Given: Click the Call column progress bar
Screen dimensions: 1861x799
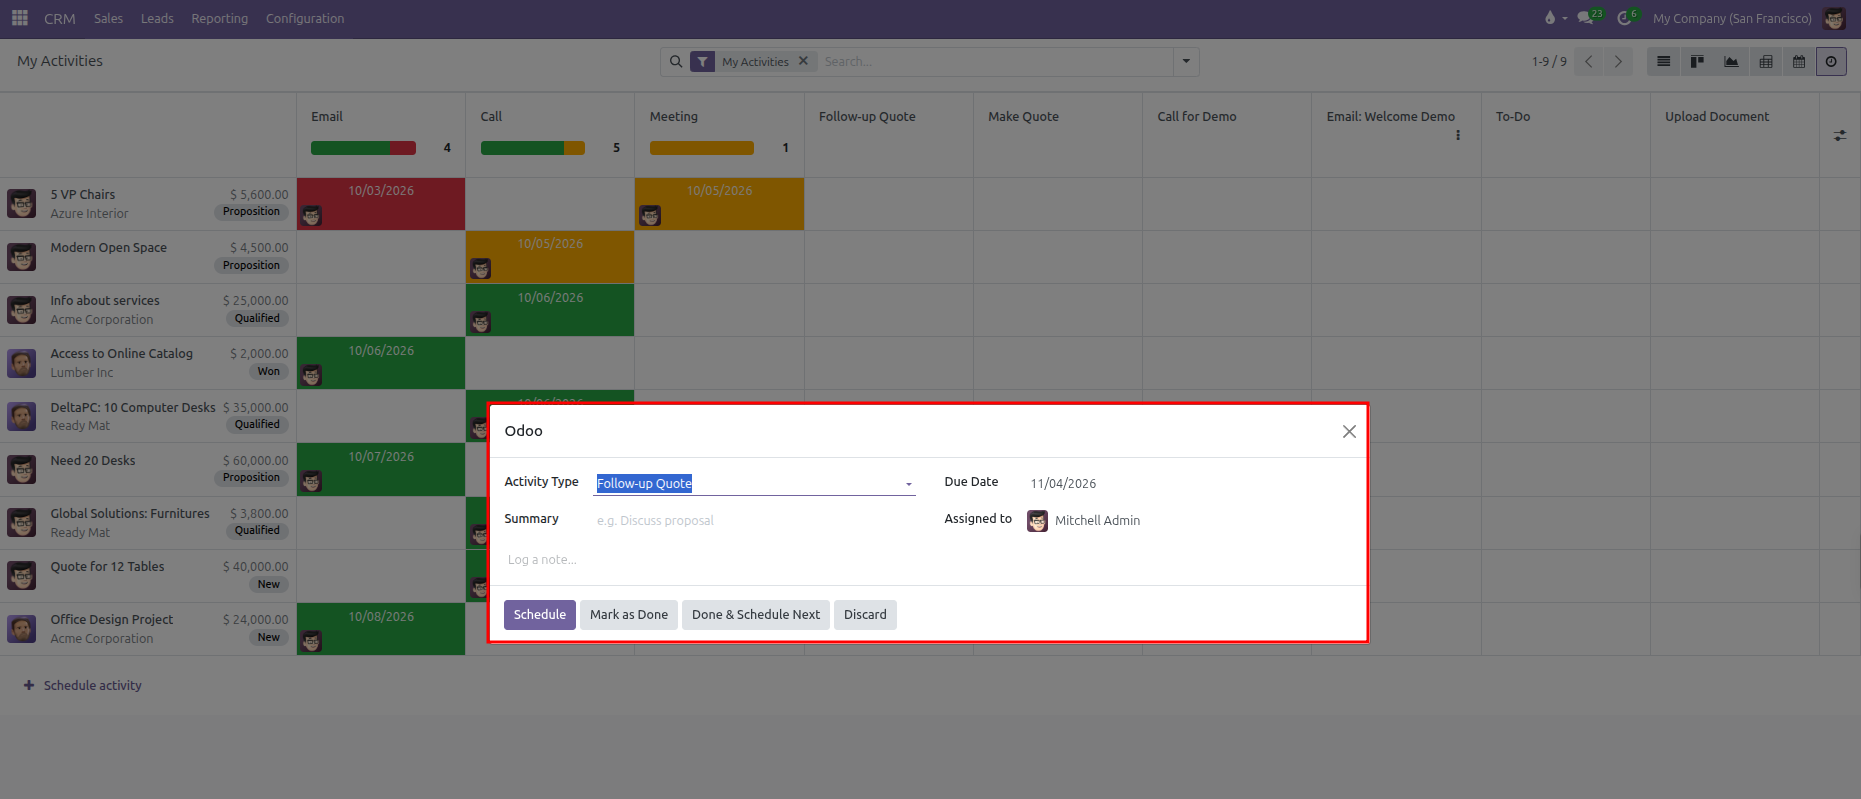Looking at the screenshot, I should 533,148.
